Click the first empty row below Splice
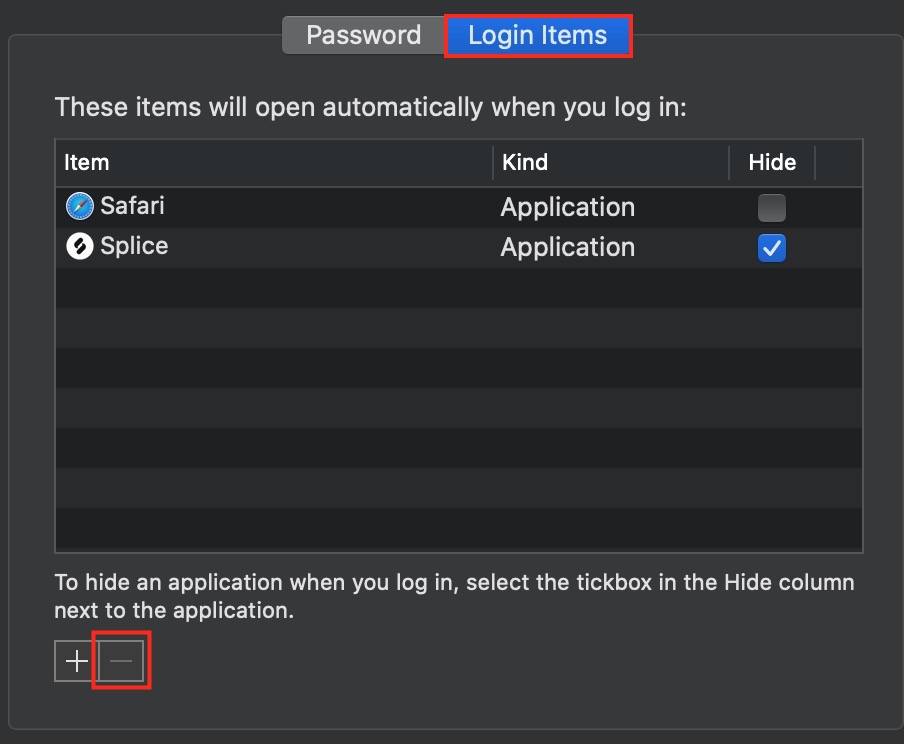The height and width of the screenshot is (744, 904). [x=459, y=288]
